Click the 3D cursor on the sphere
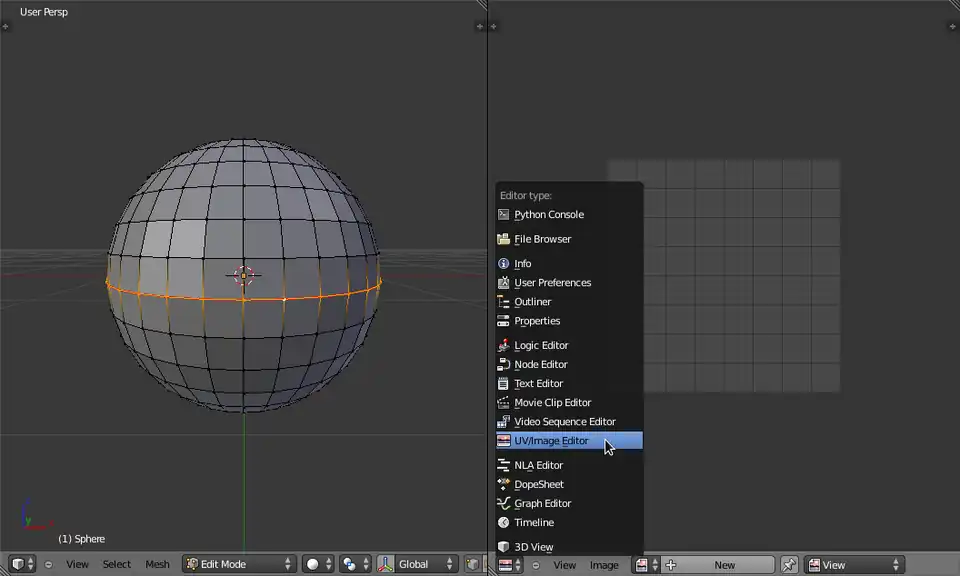 coord(244,275)
